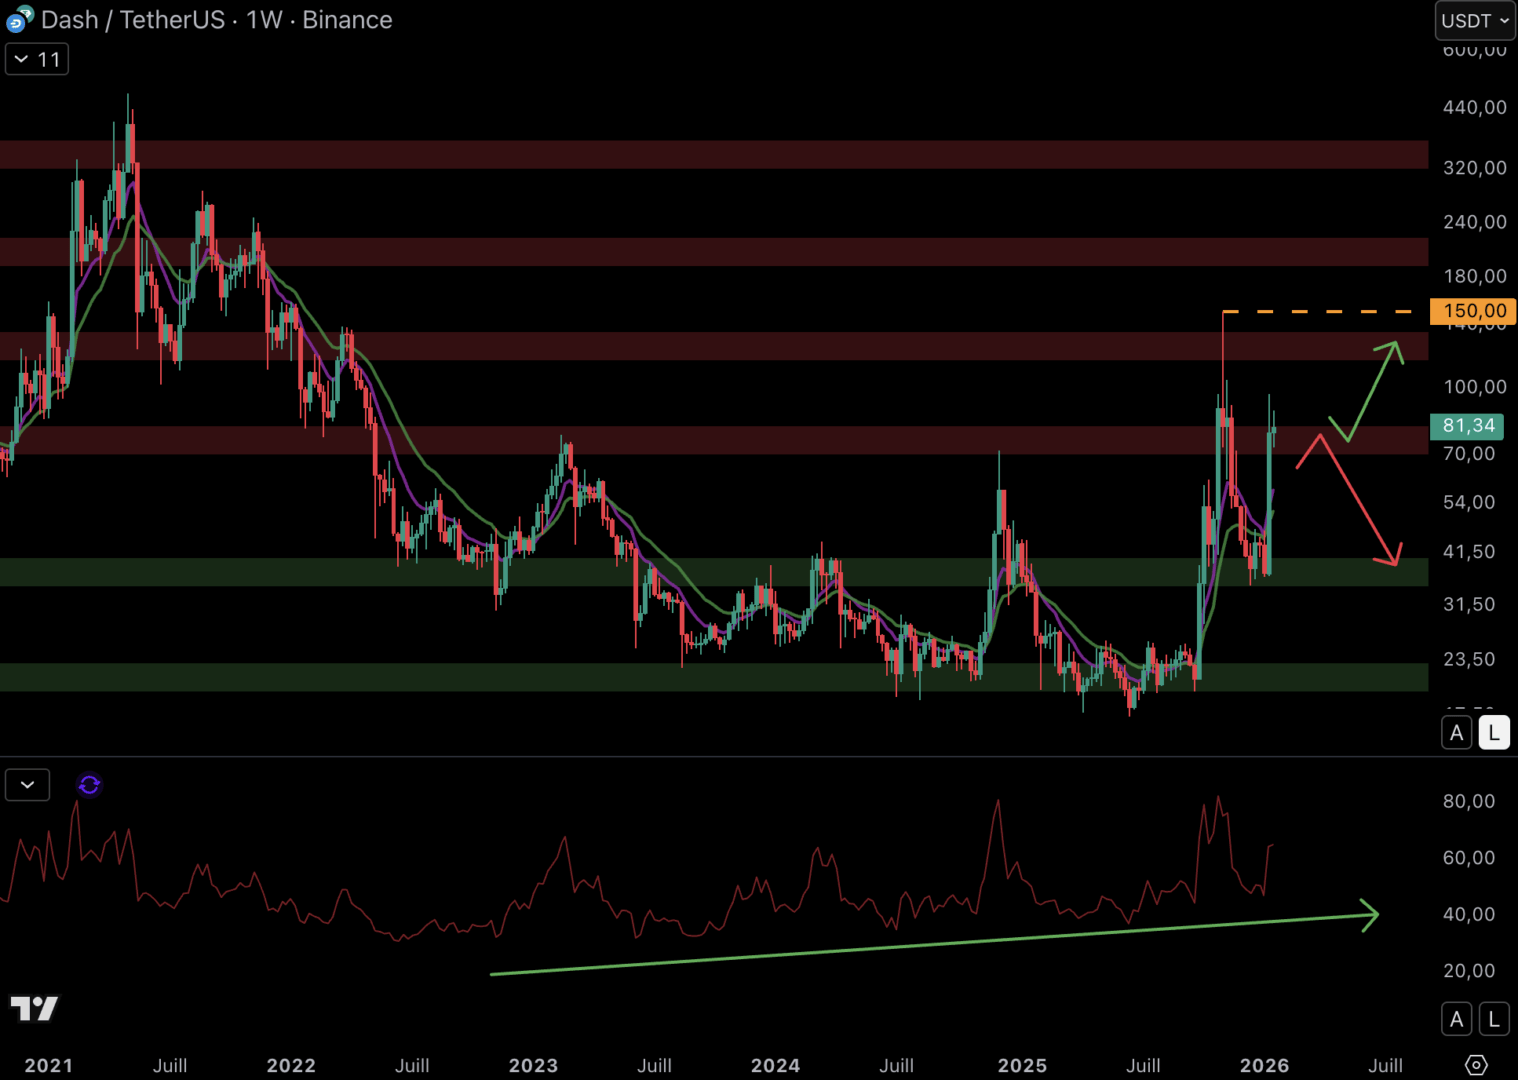Open the USDT currency dropdown
The width and height of the screenshot is (1518, 1080).
1475,21
